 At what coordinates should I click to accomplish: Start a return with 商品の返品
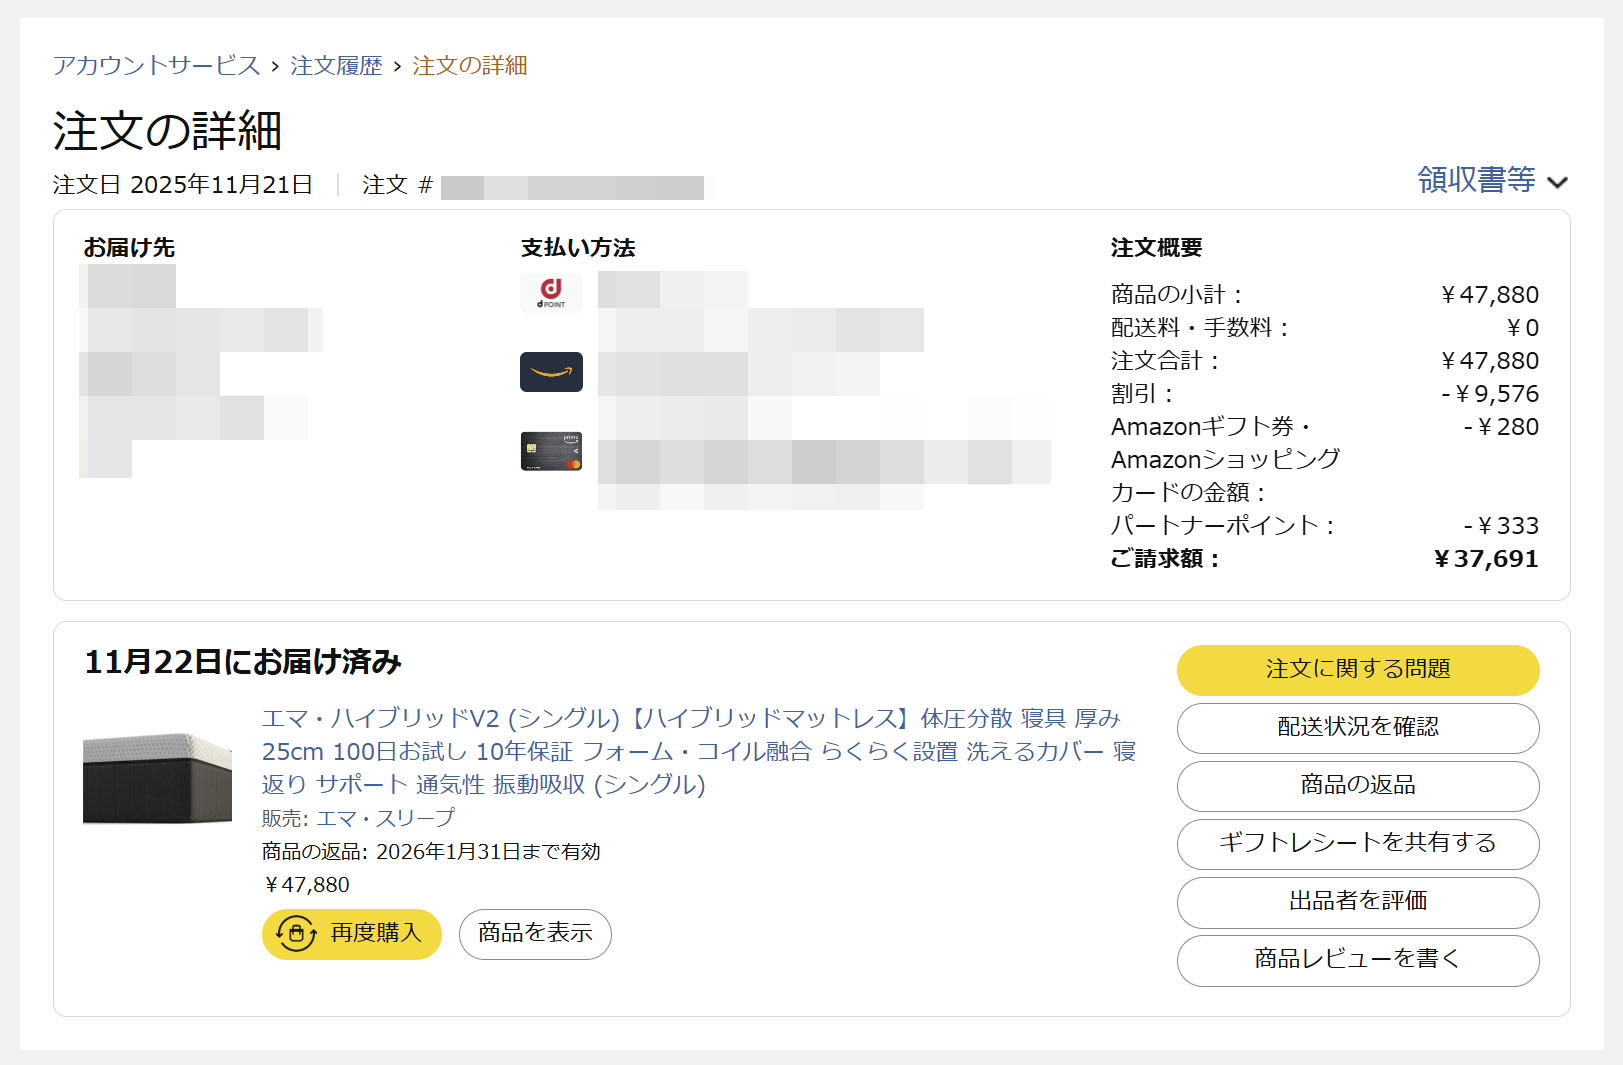click(1357, 786)
